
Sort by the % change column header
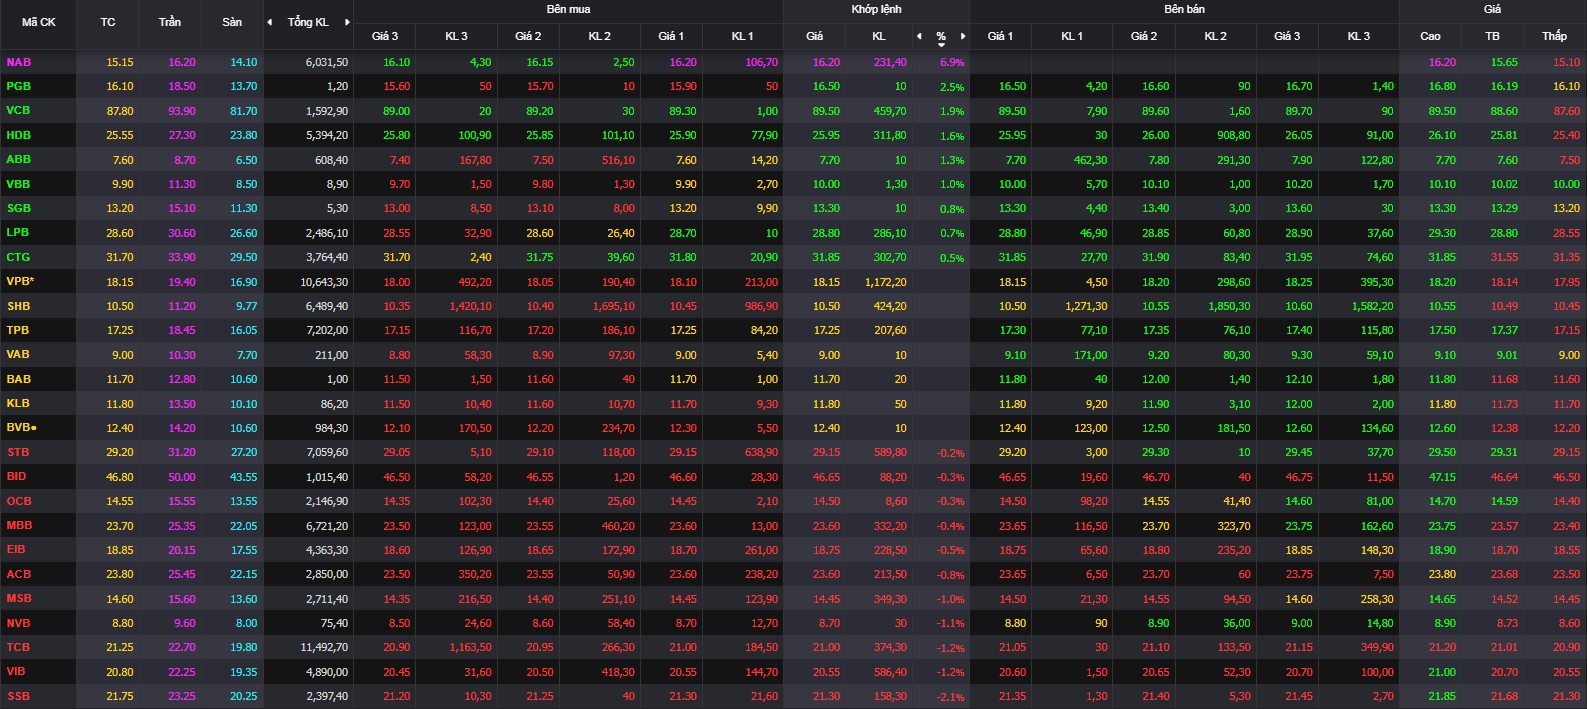coord(941,37)
